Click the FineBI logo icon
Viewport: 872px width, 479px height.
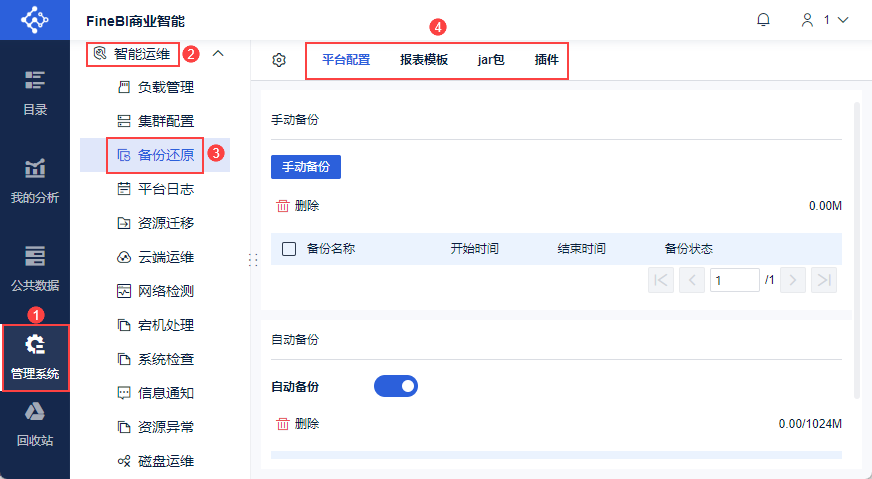[x=35, y=20]
